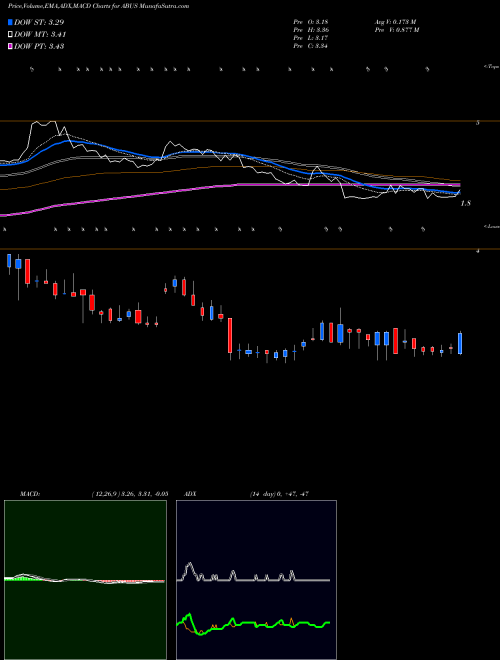Click the 'Pre O: 3.18' open value
The width and height of the screenshot is (500, 660).
(311, 21)
